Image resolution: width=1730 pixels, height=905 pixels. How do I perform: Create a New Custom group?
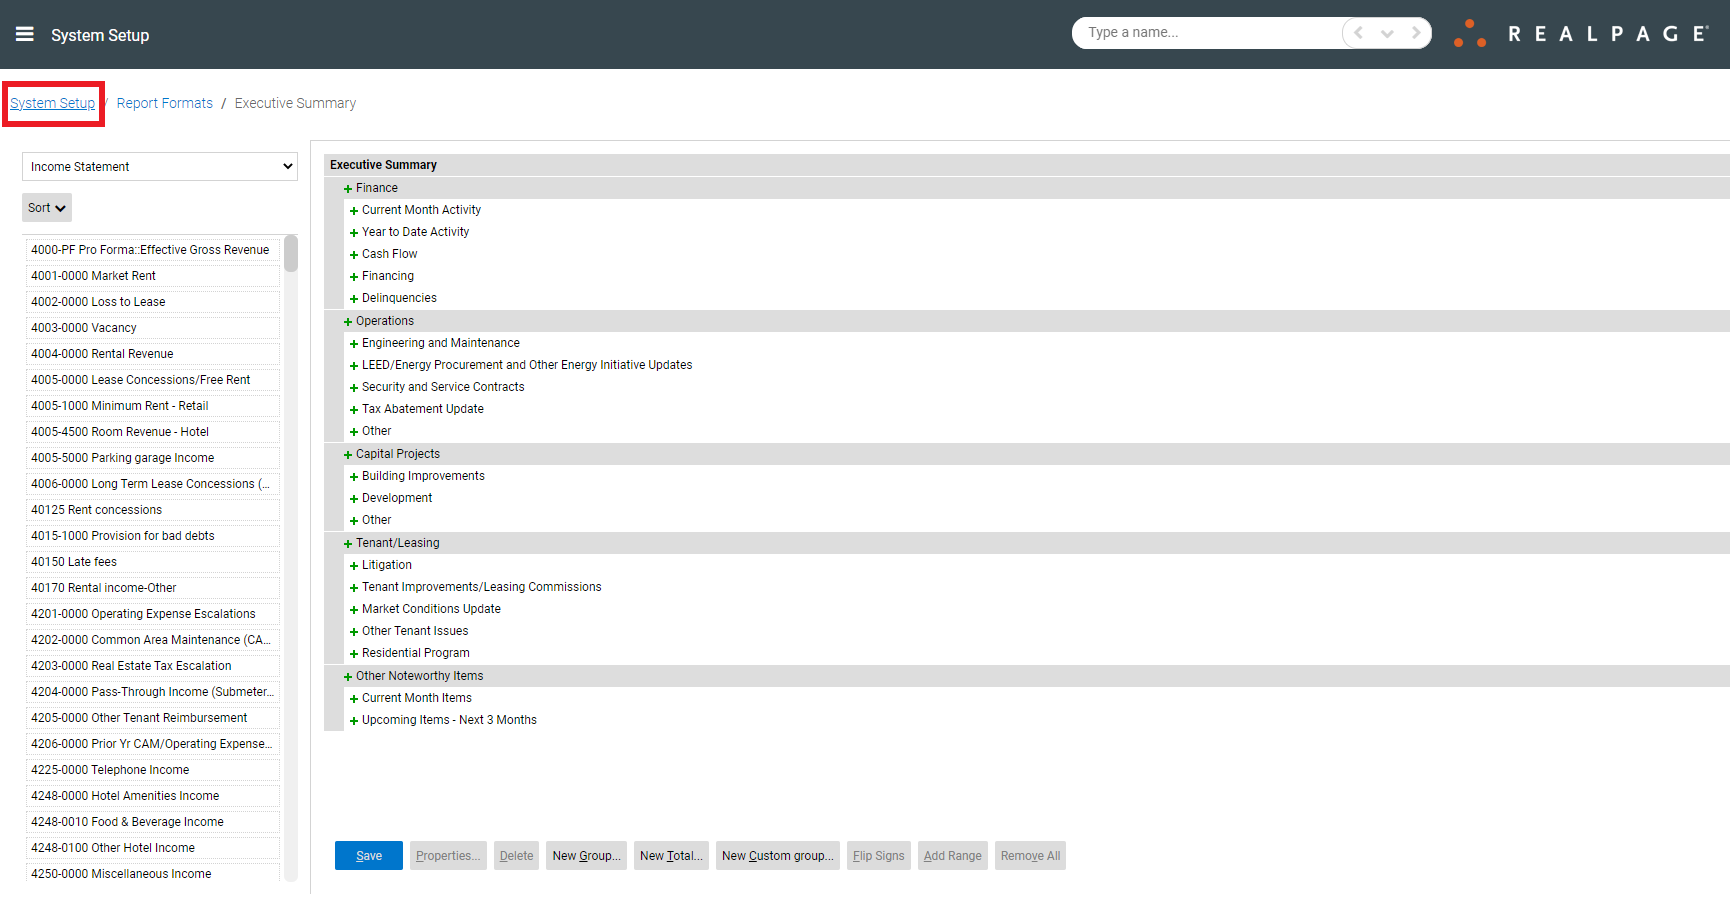coord(777,855)
